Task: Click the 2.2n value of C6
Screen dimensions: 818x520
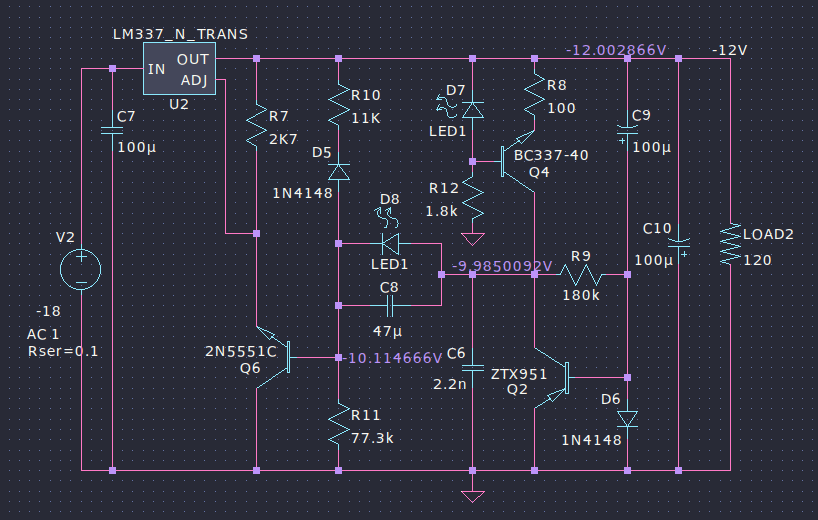Action: click(449, 384)
